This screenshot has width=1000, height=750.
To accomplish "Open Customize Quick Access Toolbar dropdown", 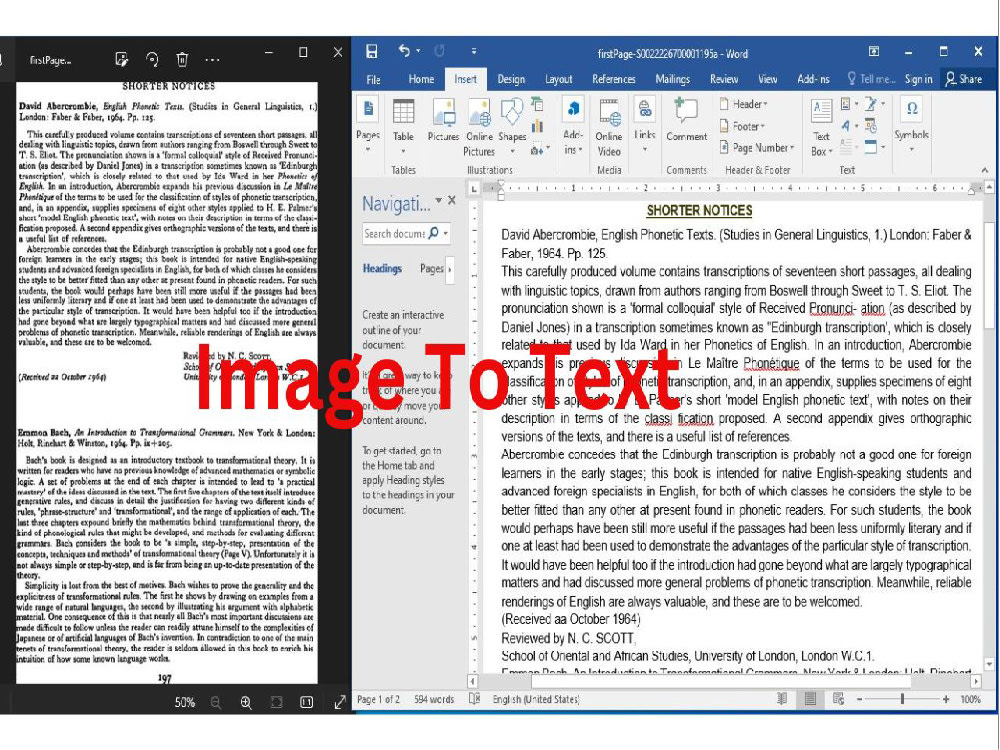I will point(474,51).
